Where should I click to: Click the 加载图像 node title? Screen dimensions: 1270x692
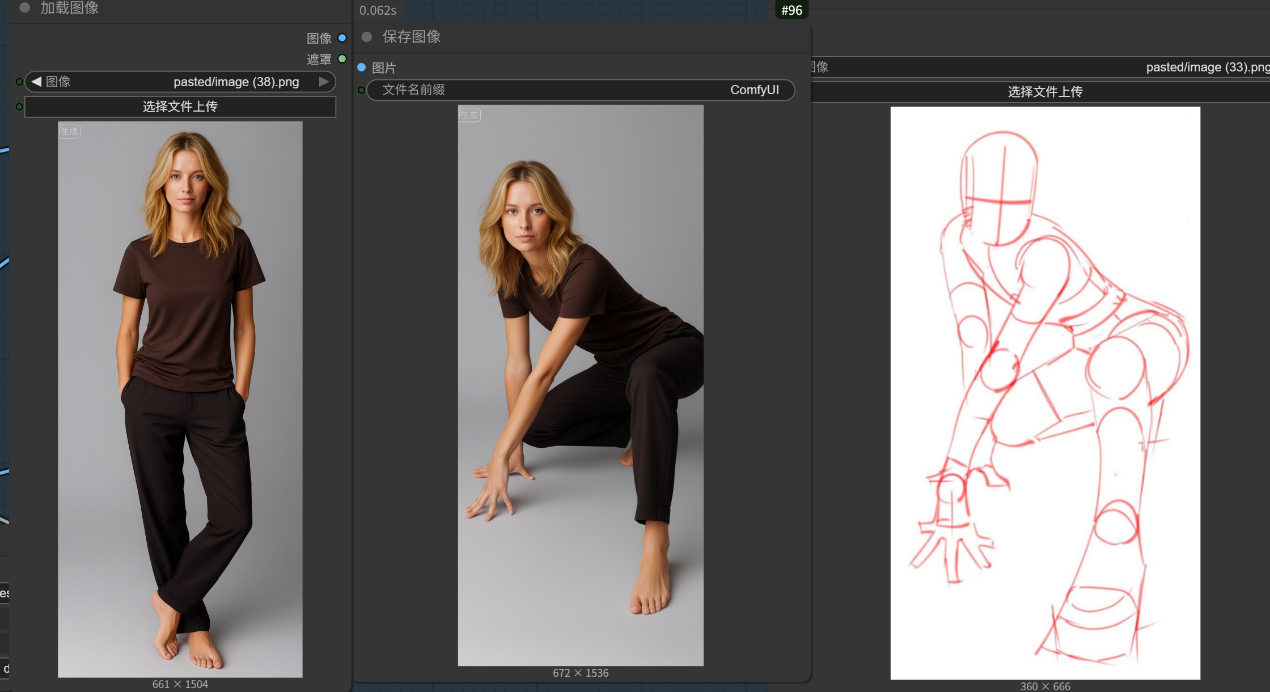[69, 8]
